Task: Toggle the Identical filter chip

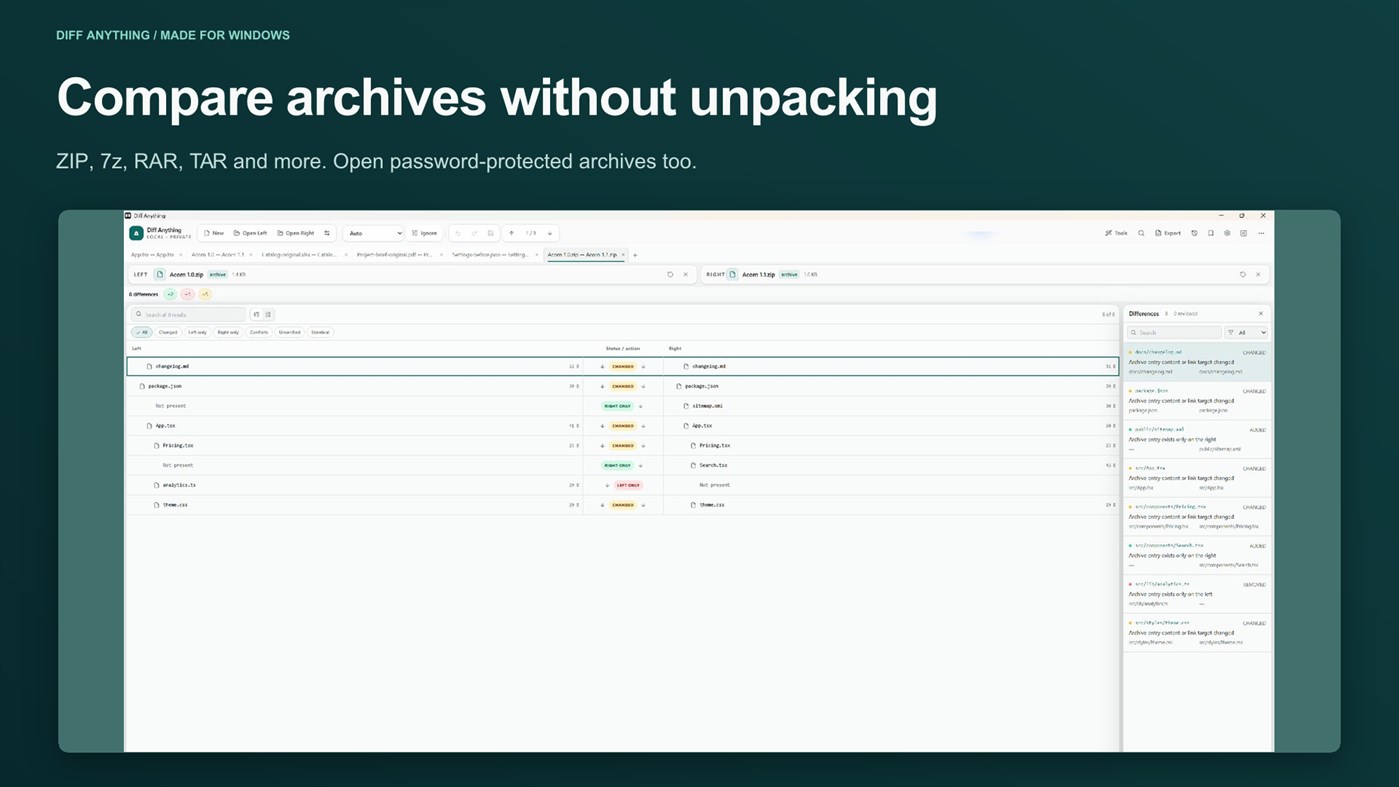Action: pos(320,332)
